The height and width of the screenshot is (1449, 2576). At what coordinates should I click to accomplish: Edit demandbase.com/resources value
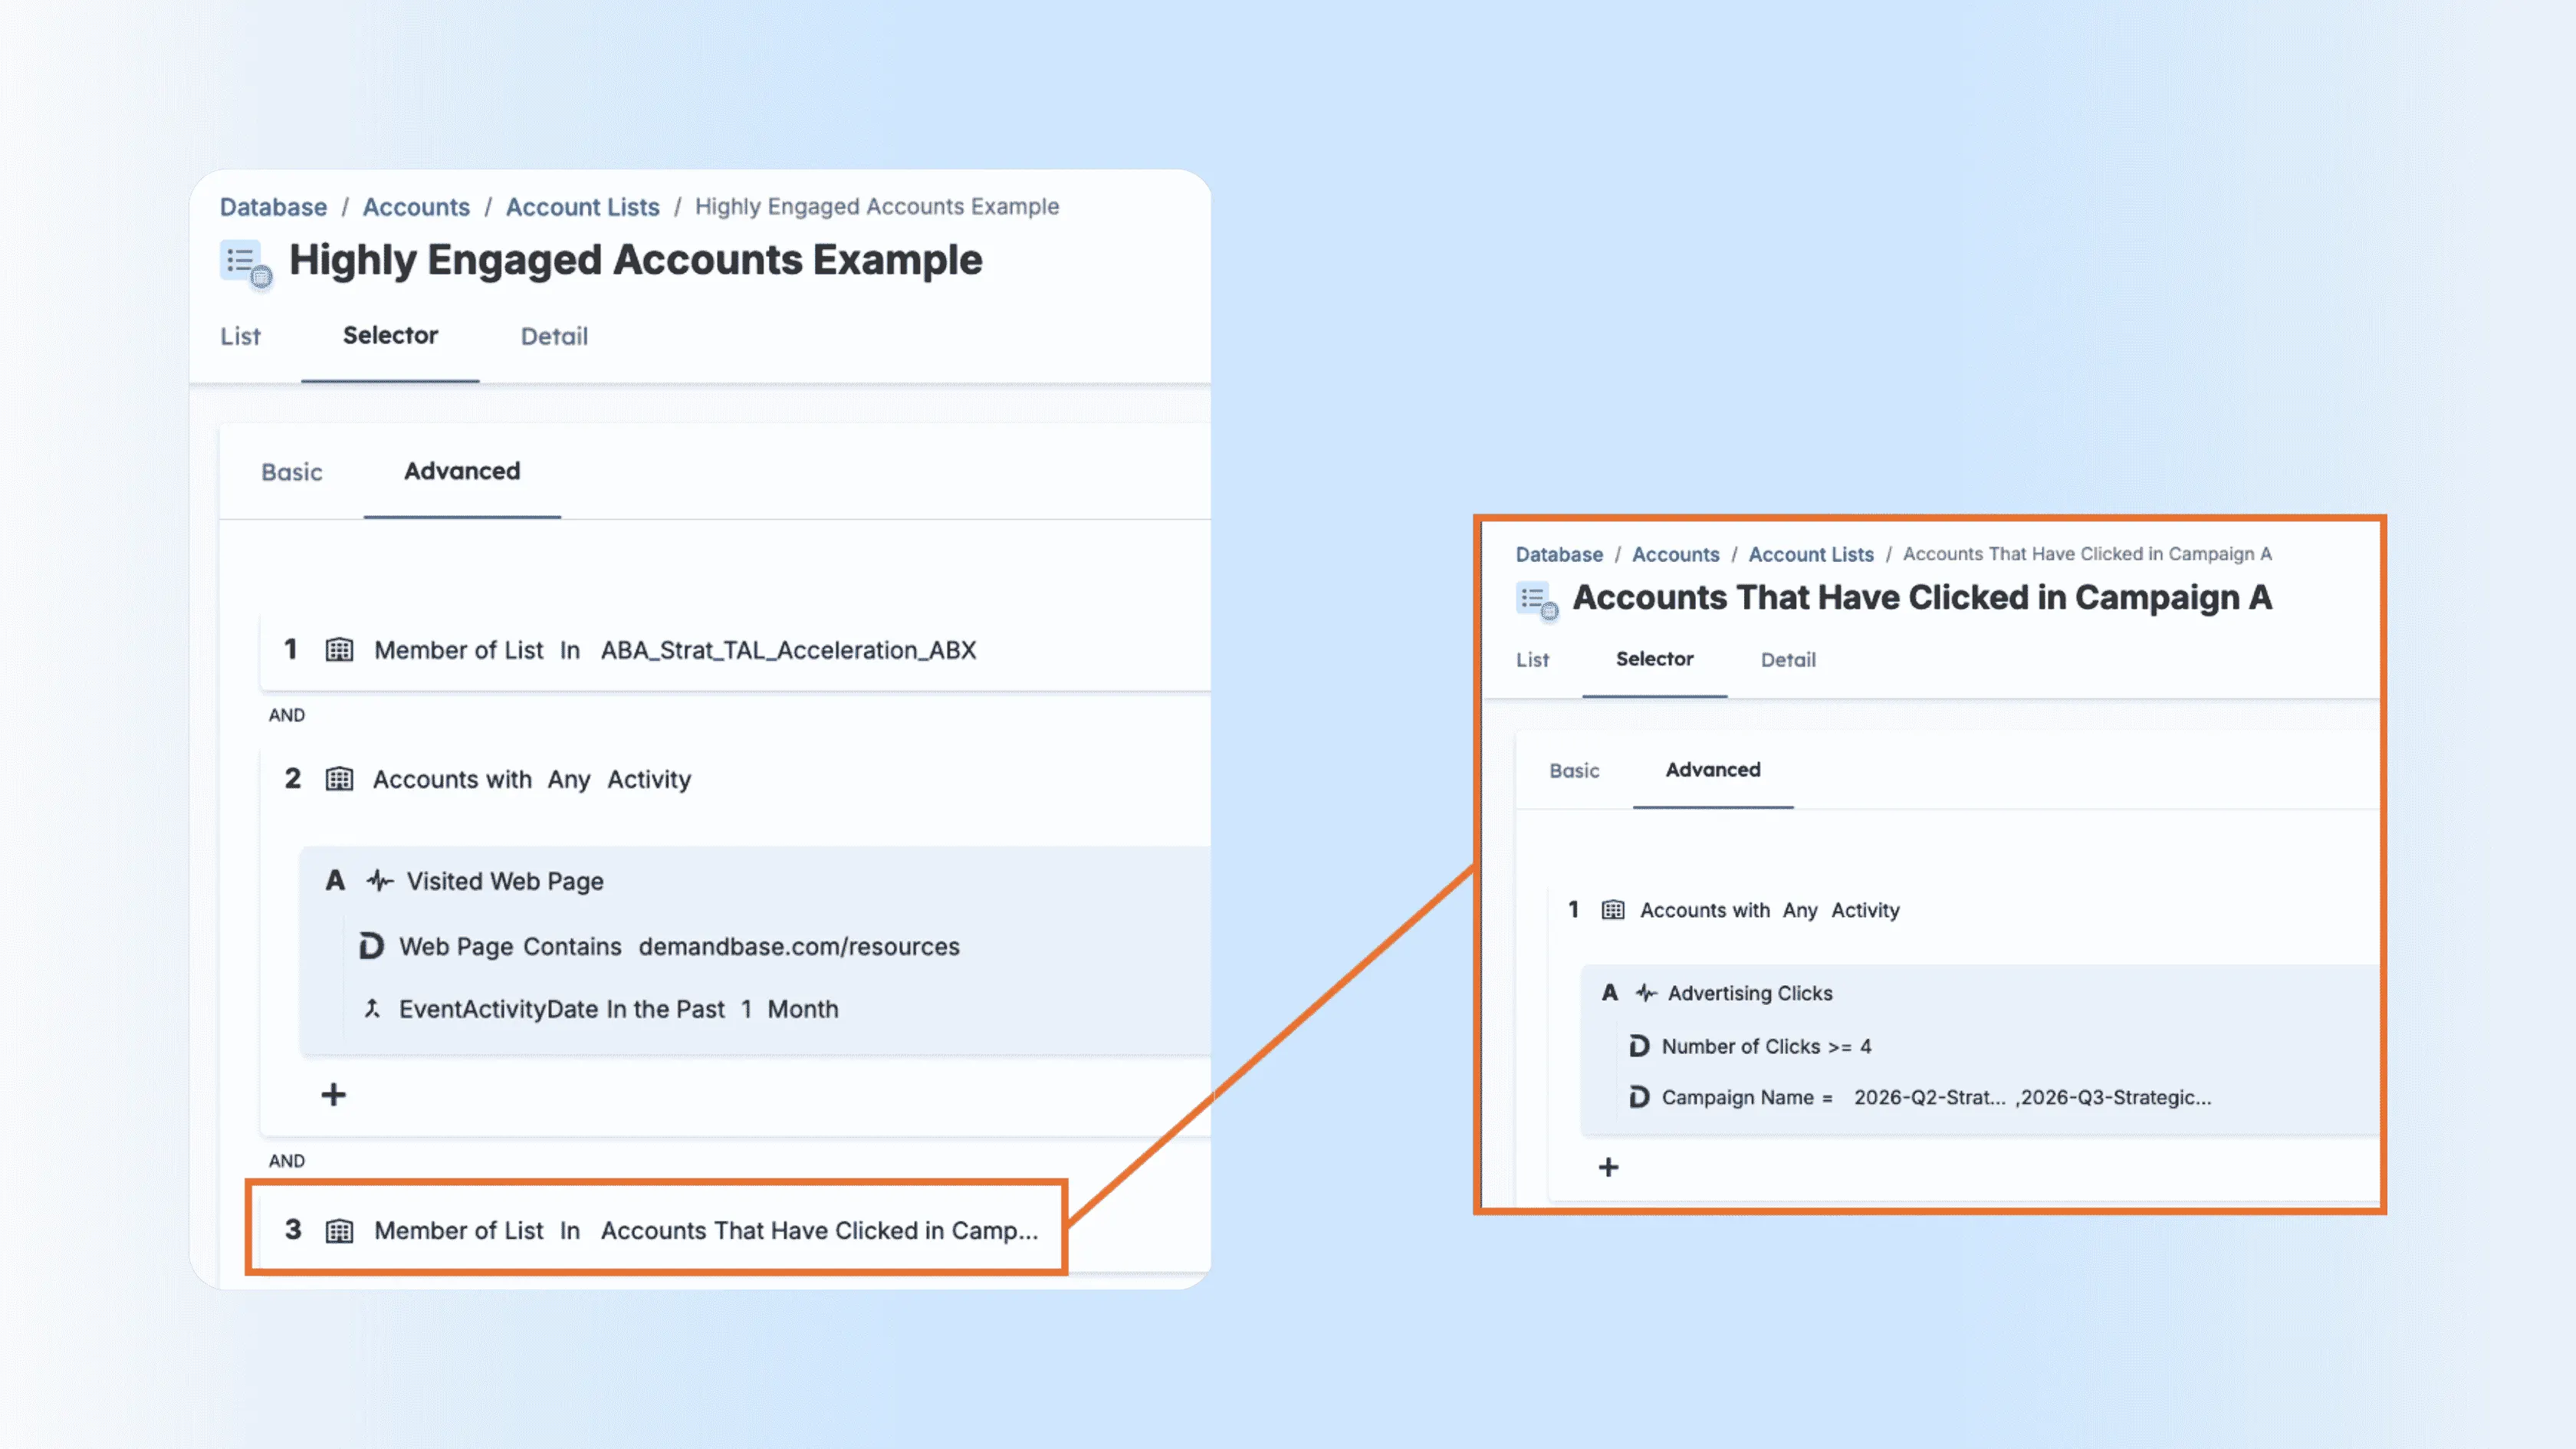799,947
